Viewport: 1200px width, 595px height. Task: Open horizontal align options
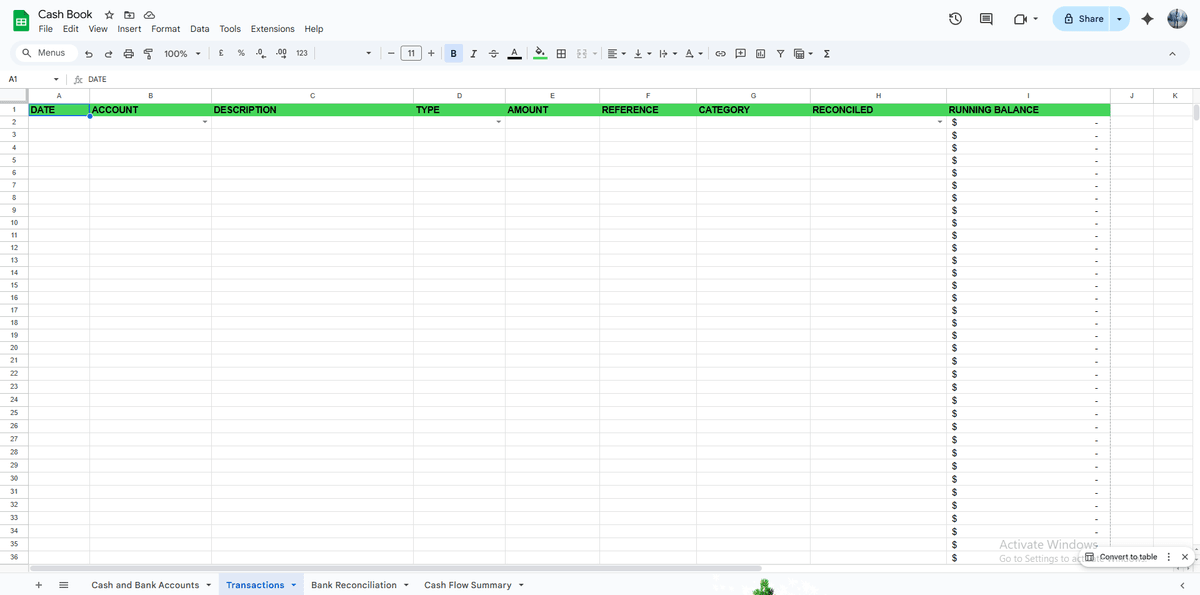pos(616,54)
